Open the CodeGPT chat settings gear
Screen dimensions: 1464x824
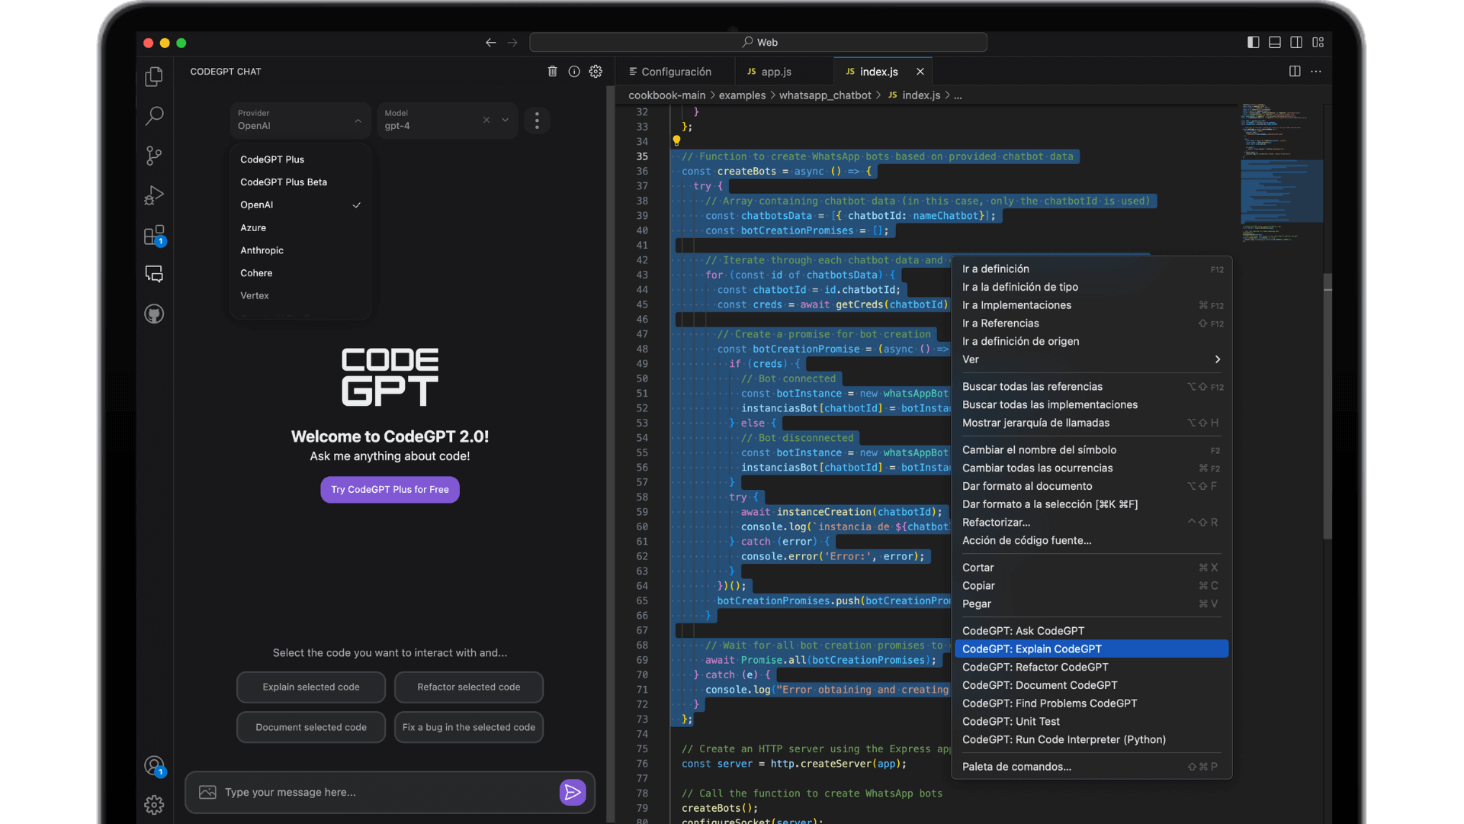(x=596, y=72)
